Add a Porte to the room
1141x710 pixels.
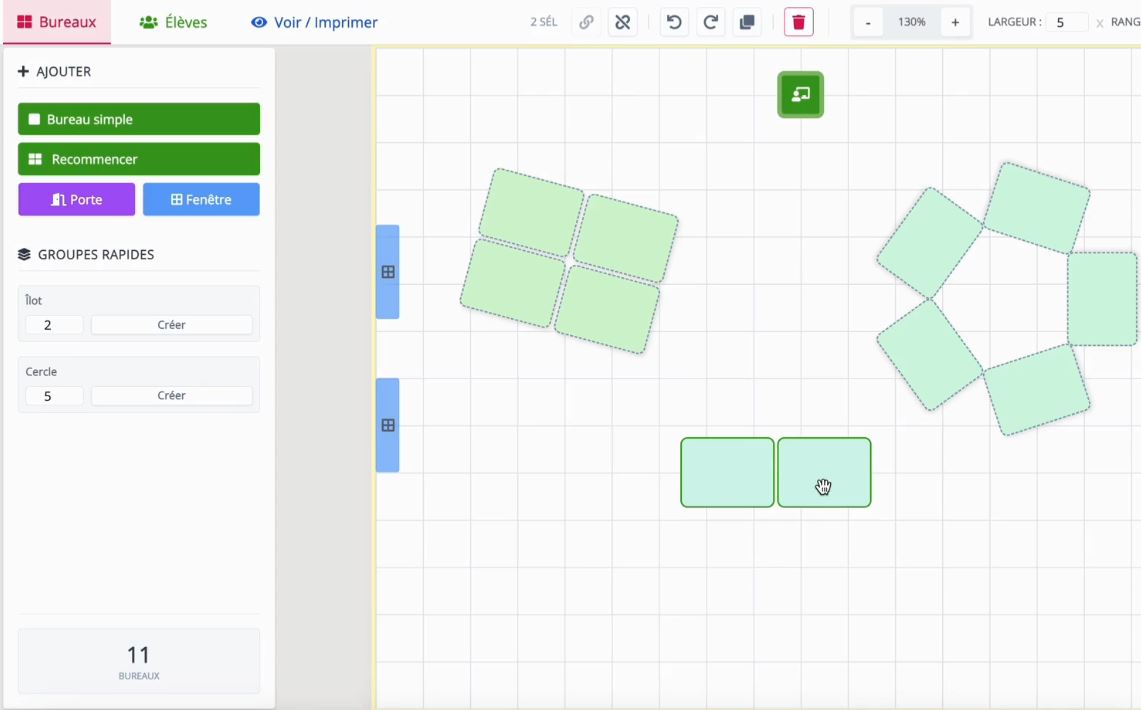[76, 199]
